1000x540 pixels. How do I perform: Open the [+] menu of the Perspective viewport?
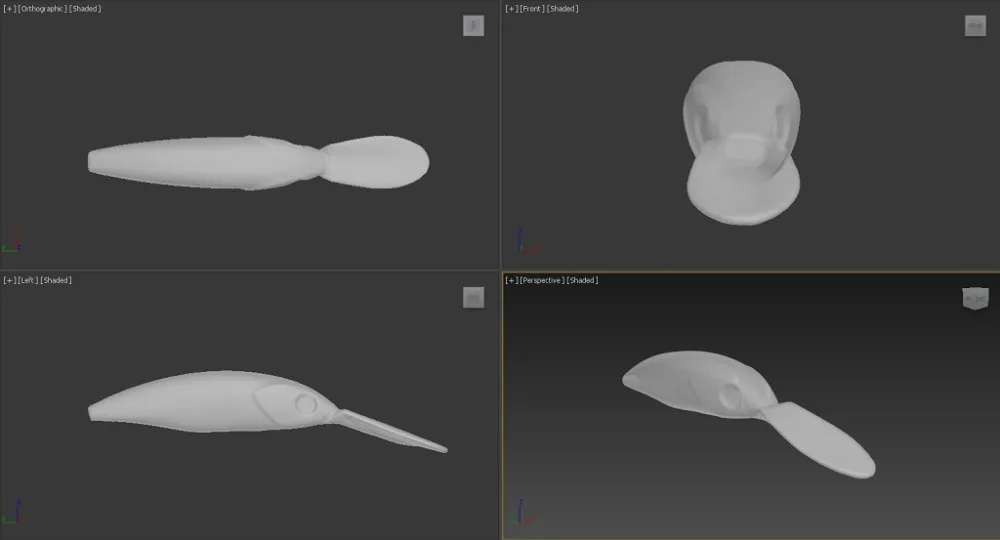[511, 280]
